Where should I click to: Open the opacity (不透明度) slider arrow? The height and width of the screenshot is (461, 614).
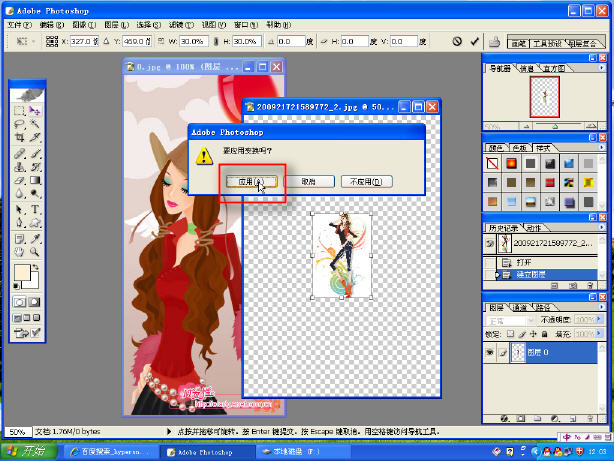pos(599,320)
